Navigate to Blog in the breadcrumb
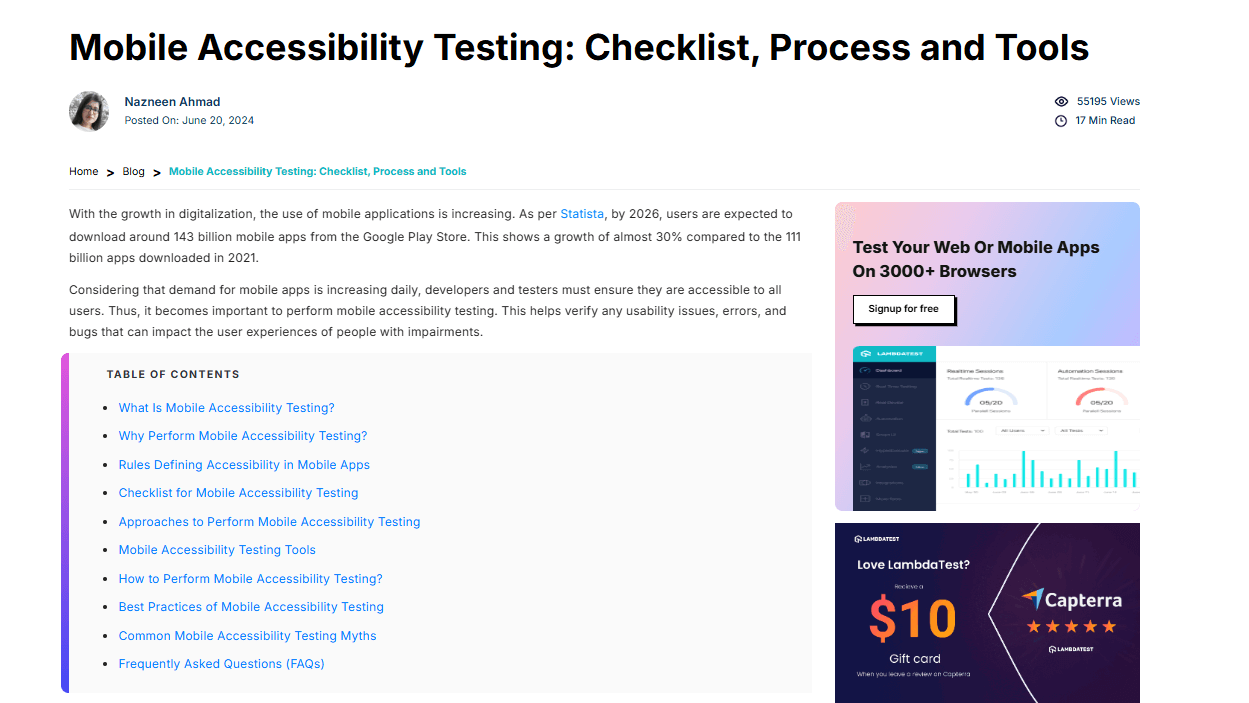The width and height of the screenshot is (1249, 703). point(133,171)
